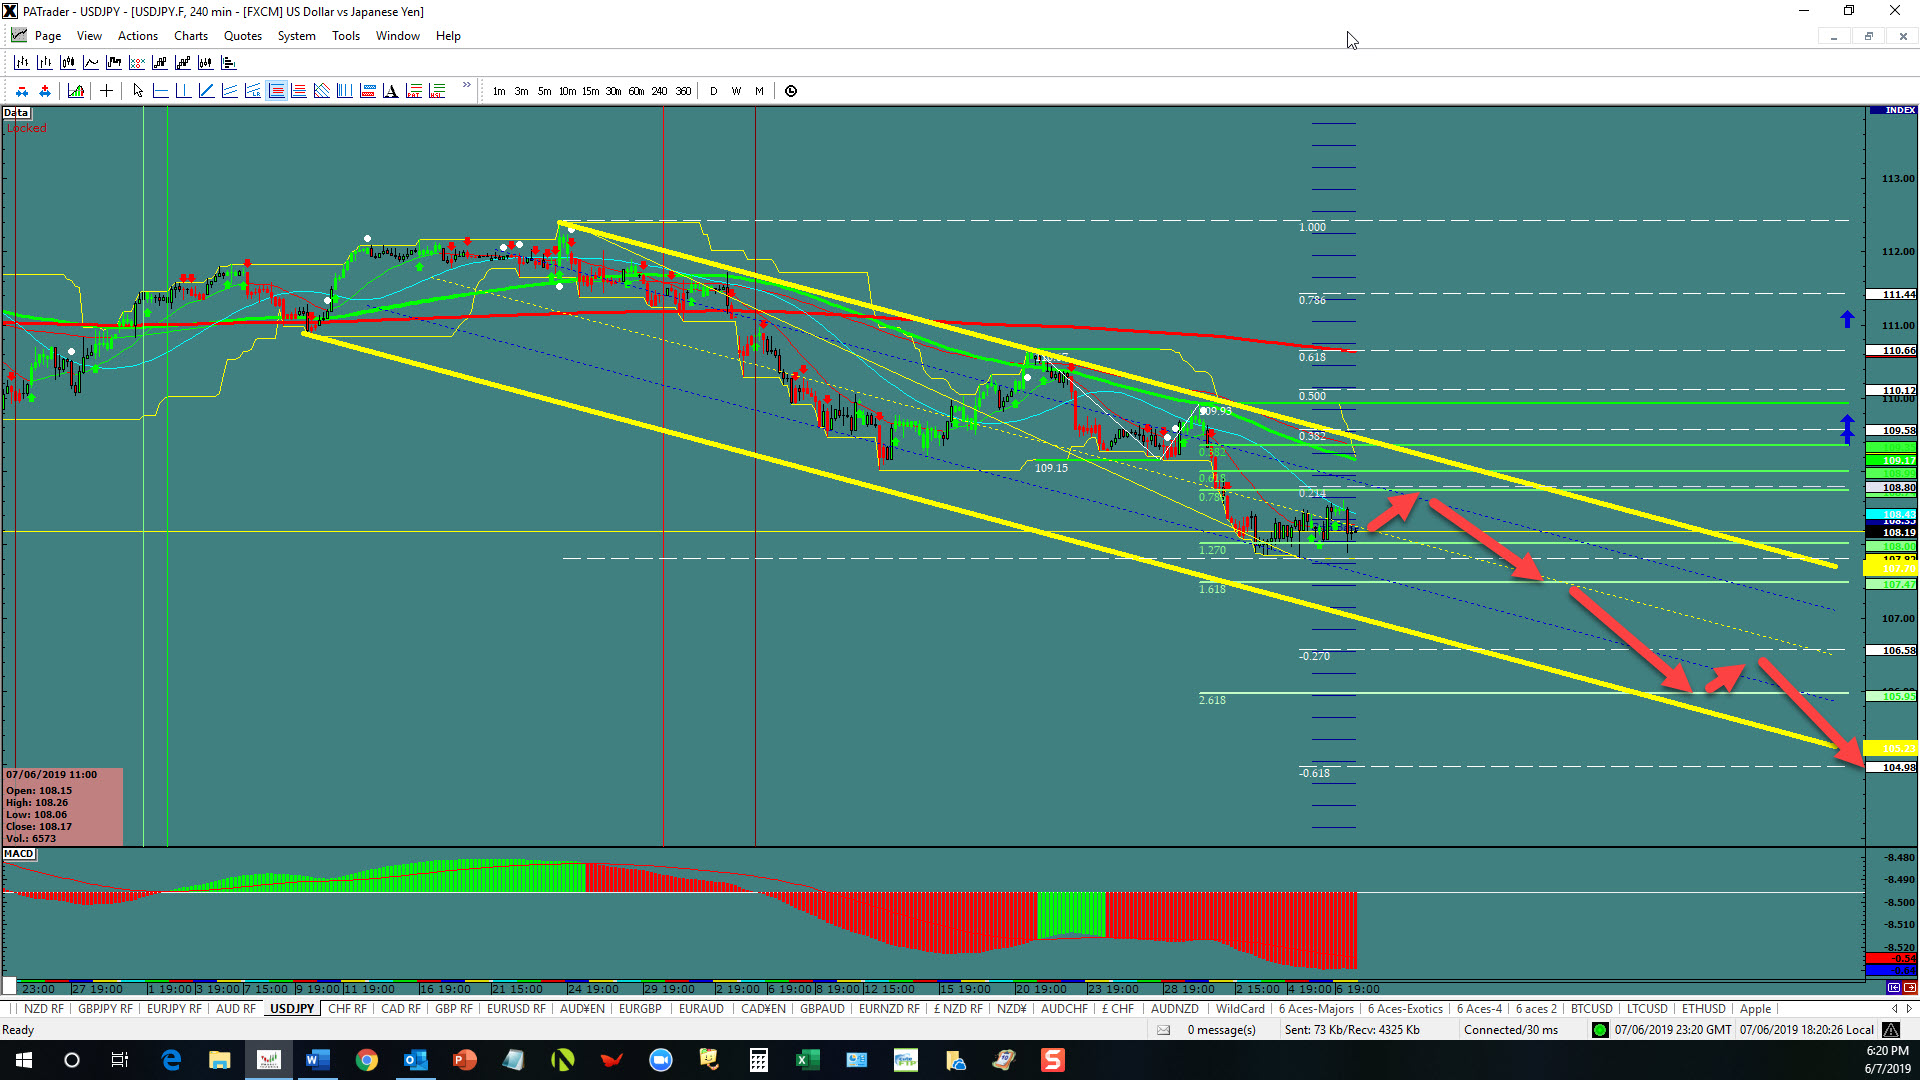This screenshot has width=1920, height=1080.
Task: Choose the linear regression LR tool
Action: pyautogui.click(x=252, y=91)
